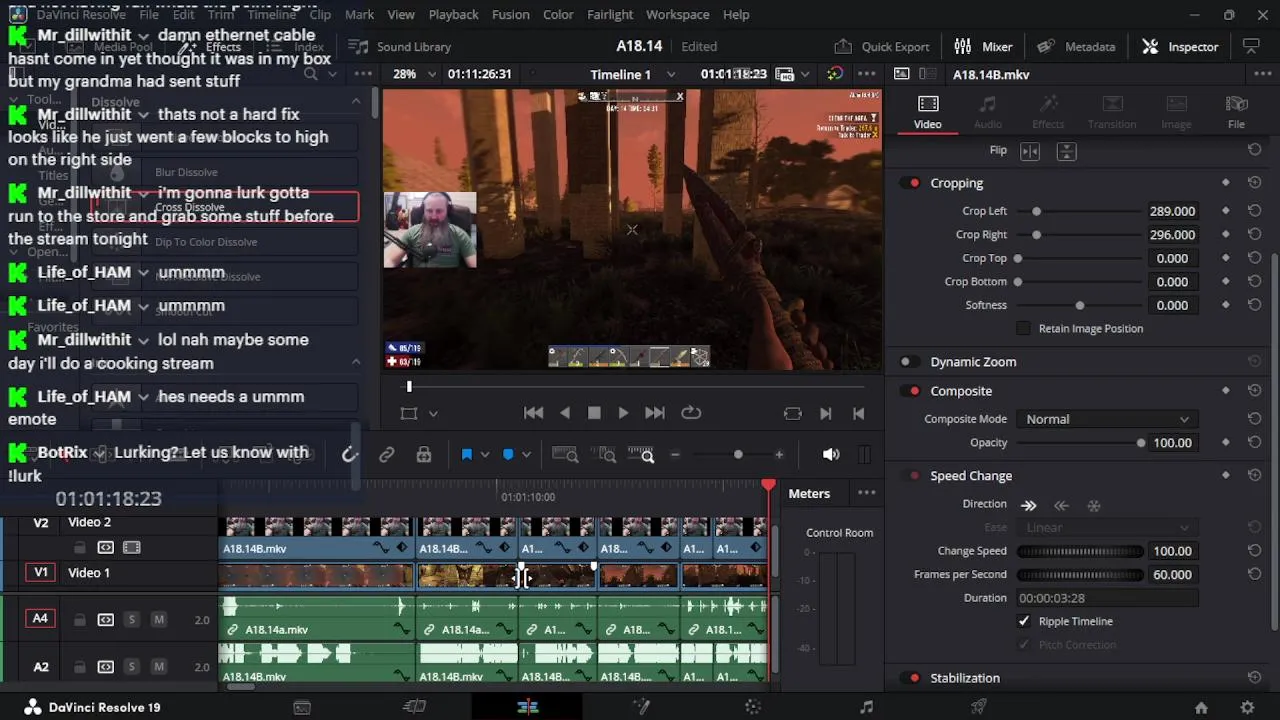The image size is (1280, 720).
Task: Open flag color dropdown arrow
Action: click(485, 455)
